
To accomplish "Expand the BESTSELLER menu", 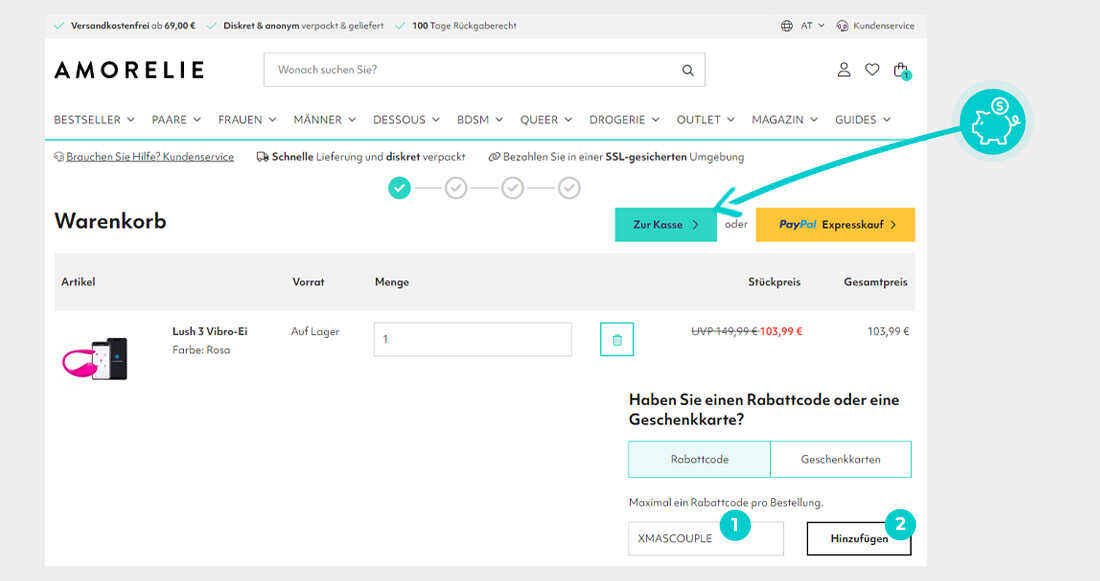I will coord(94,120).
